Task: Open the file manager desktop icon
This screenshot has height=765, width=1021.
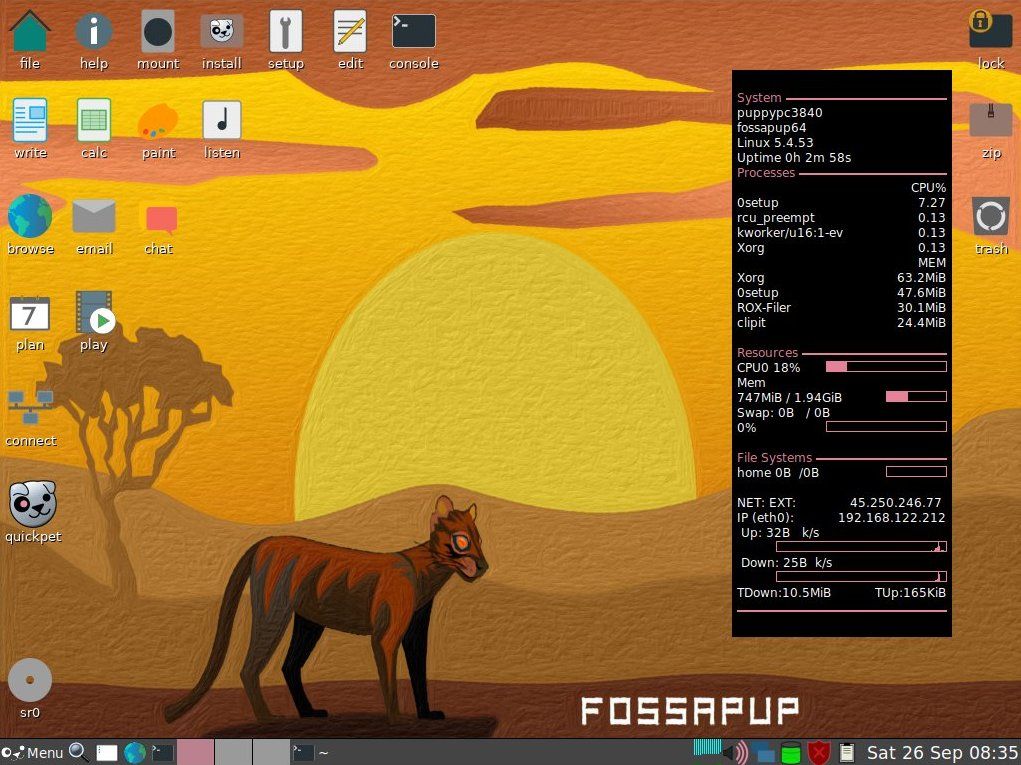Action: point(29,31)
